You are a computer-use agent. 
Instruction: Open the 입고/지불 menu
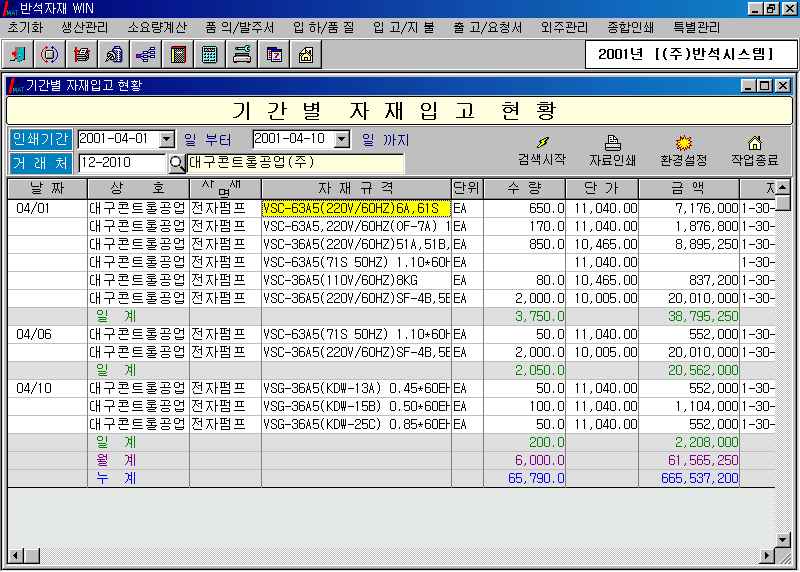[403, 27]
